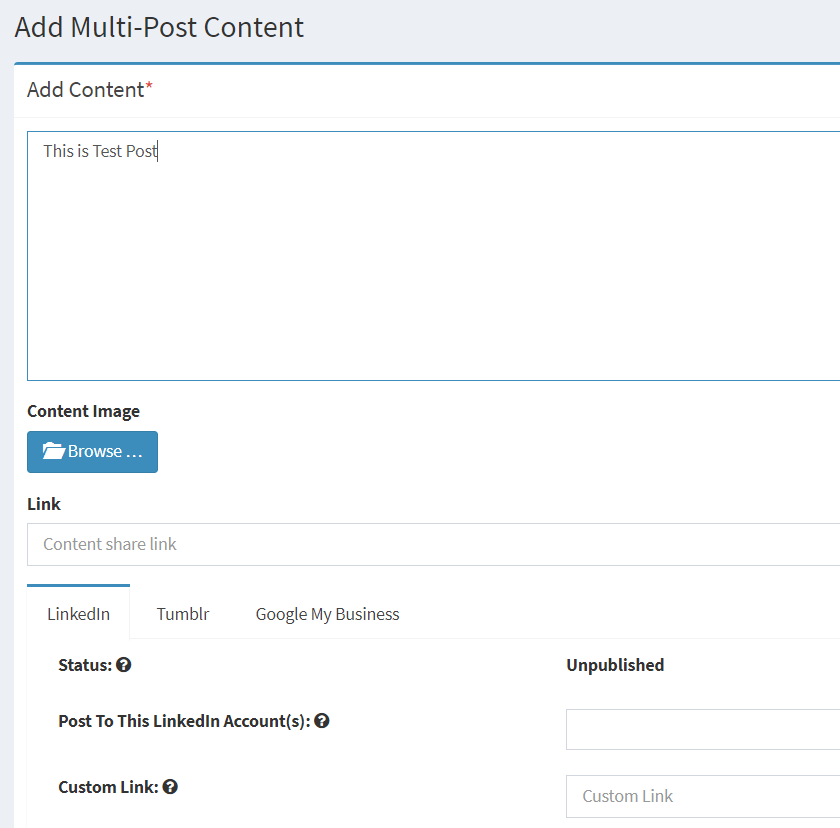Click the folder icon on the Browse button
840x828 pixels.
[54, 452]
